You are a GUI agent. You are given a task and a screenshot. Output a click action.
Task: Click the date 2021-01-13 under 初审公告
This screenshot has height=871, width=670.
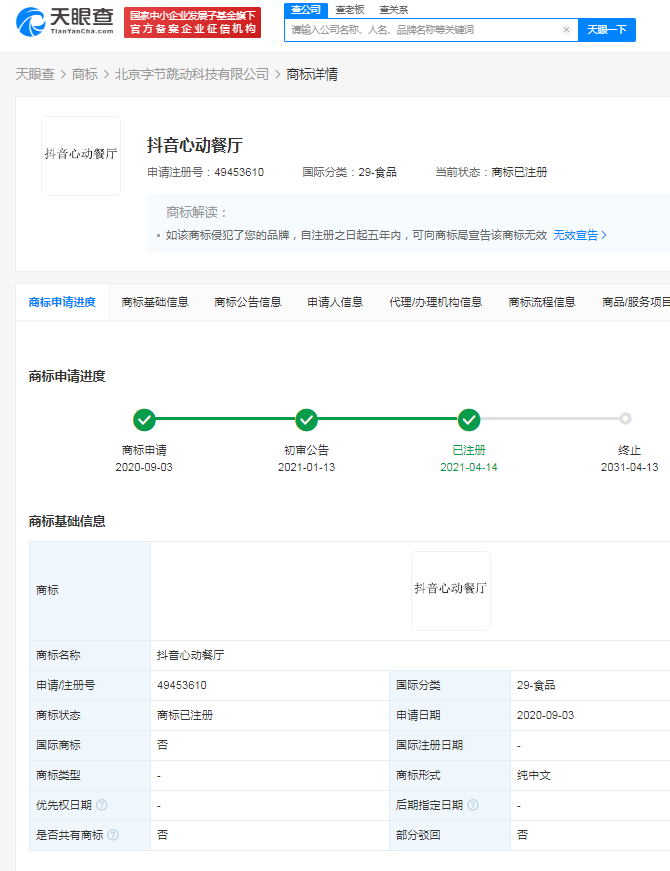point(307,467)
